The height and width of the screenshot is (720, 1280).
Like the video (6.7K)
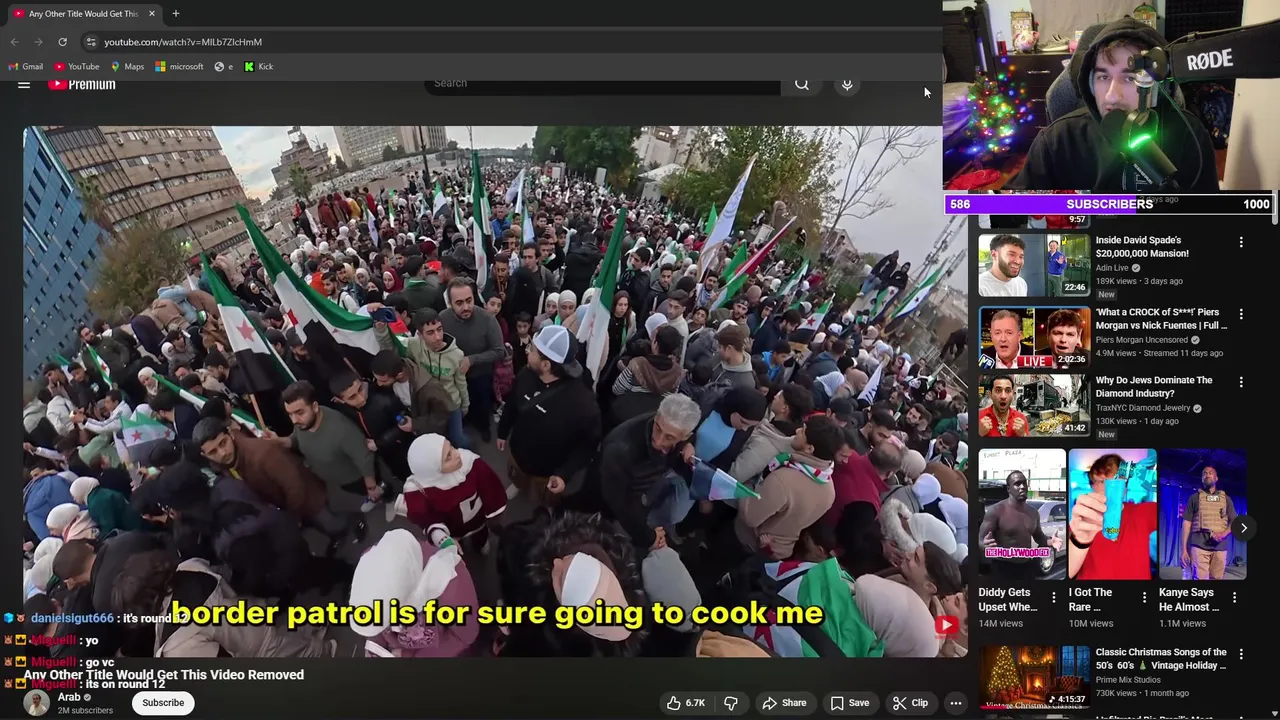[x=686, y=703]
